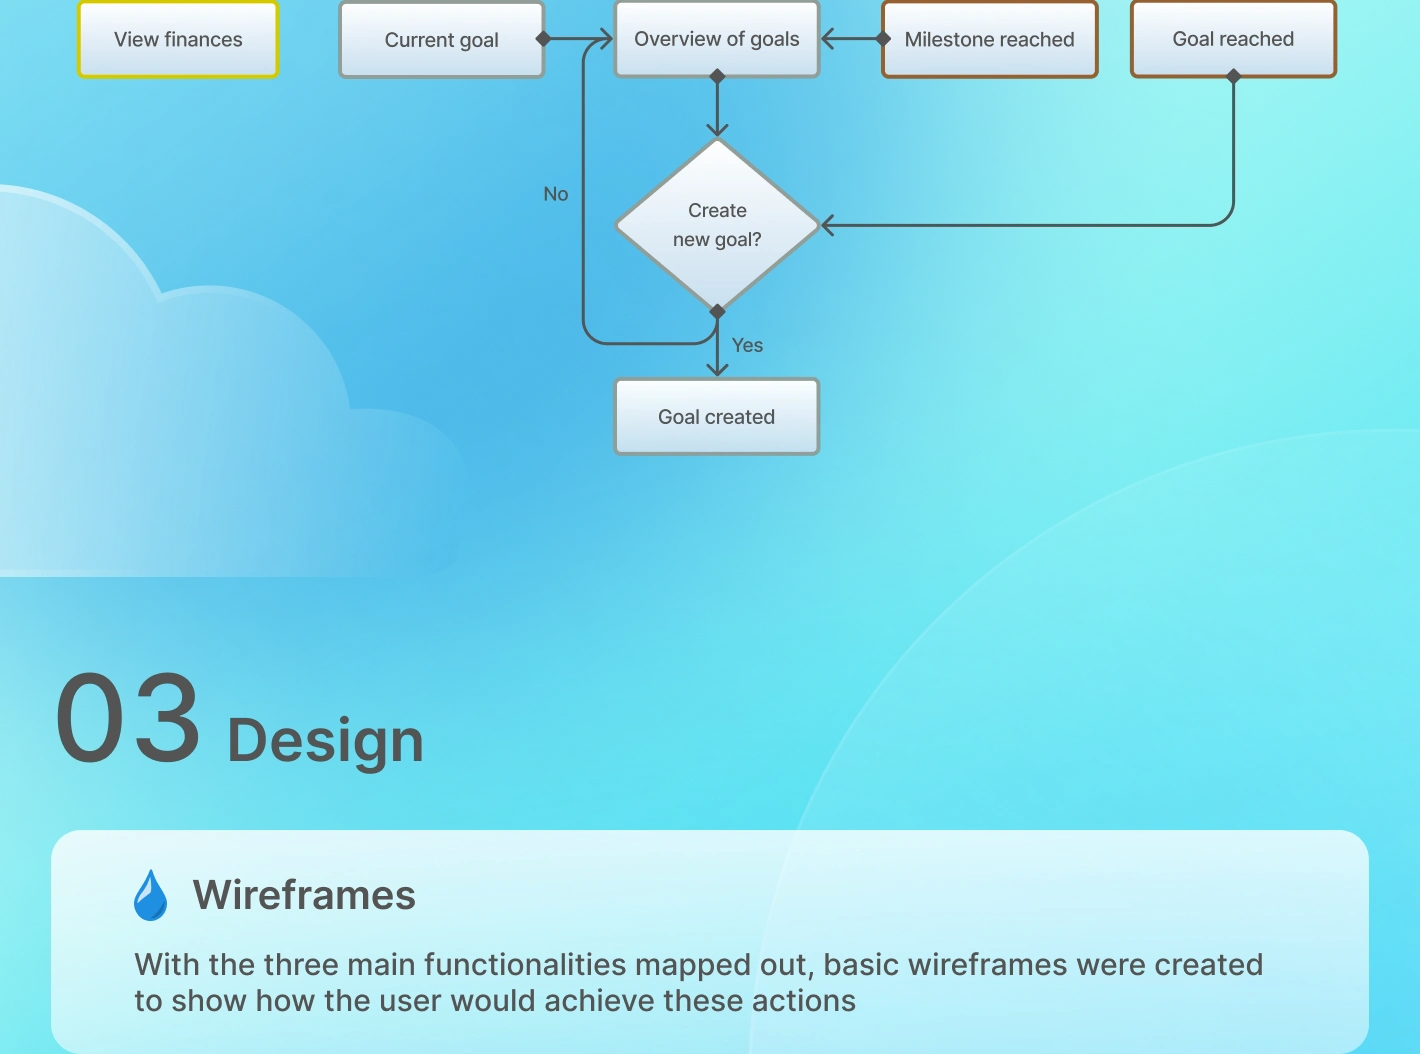Click the Design section title
1420x1054 pixels.
(326, 741)
